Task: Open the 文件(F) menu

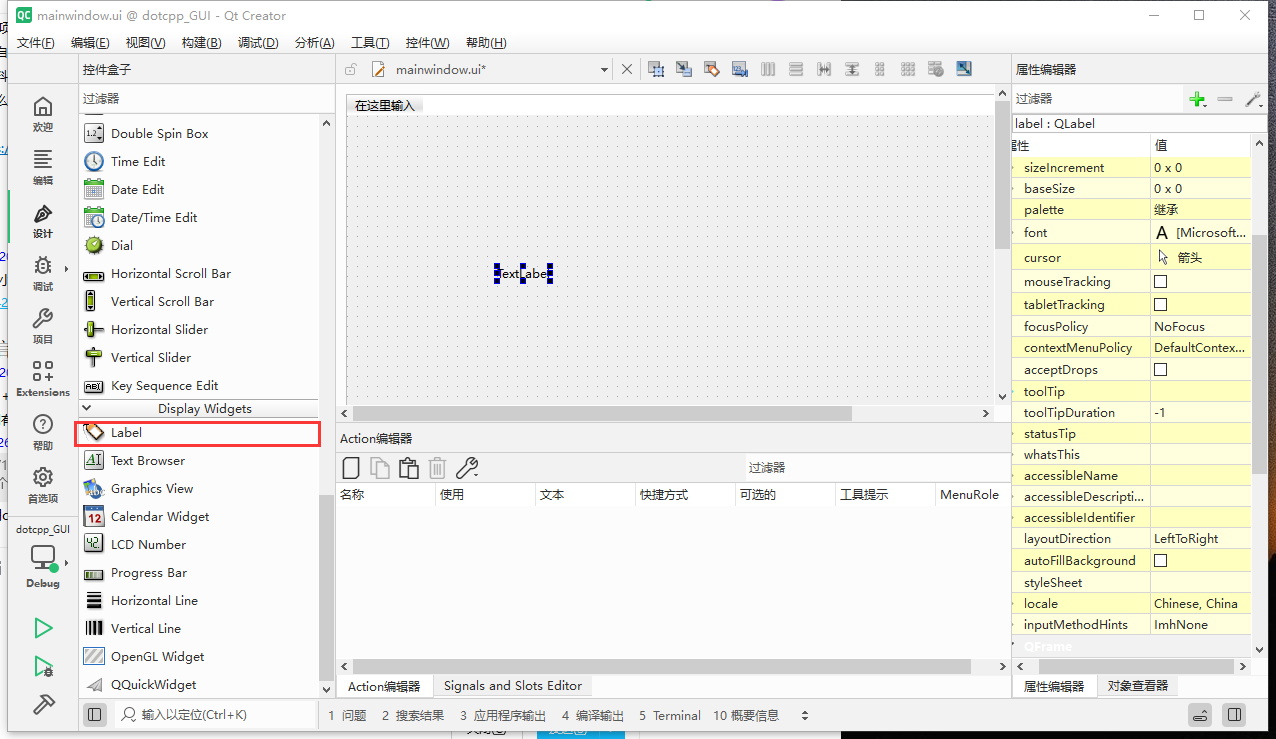Action: (x=35, y=43)
